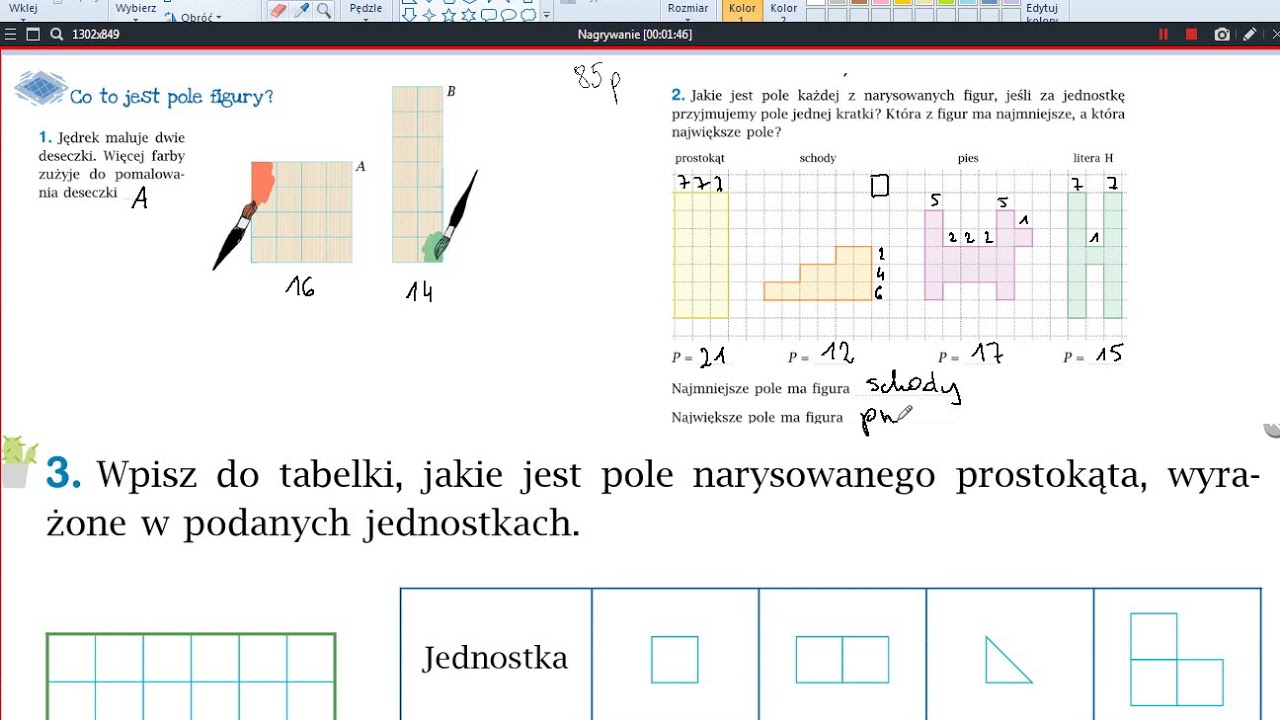Select Kolor 1 foreground color
Viewport: 1280px width, 720px height.
pyautogui.click(x=742, y=11)
